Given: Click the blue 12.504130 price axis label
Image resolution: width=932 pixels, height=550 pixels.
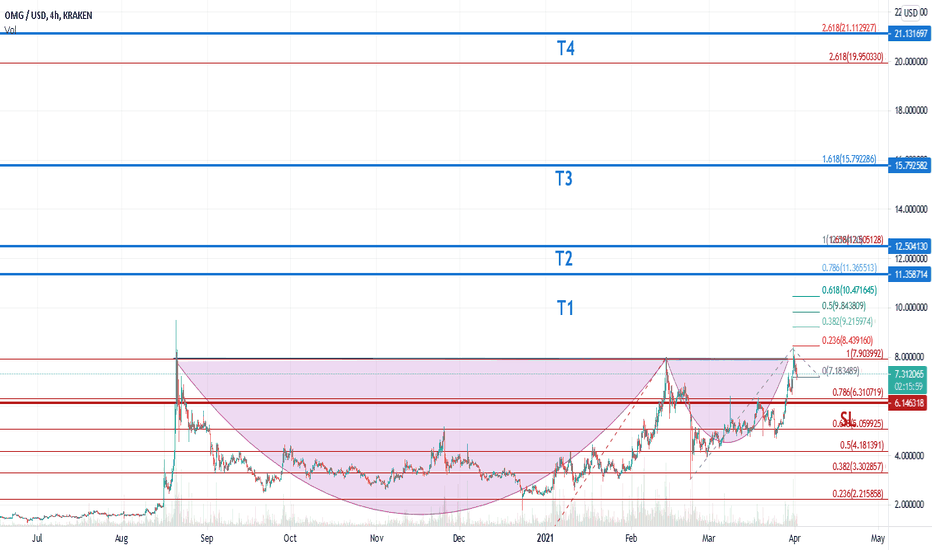Looking at the screenshot, I should pos(910,246).
